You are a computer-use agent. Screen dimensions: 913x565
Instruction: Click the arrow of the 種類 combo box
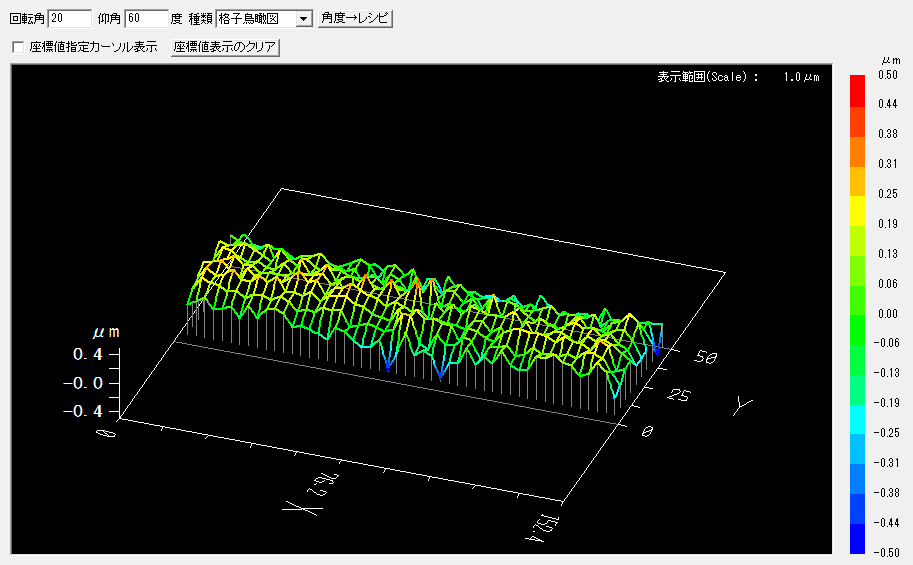point(303,19)
